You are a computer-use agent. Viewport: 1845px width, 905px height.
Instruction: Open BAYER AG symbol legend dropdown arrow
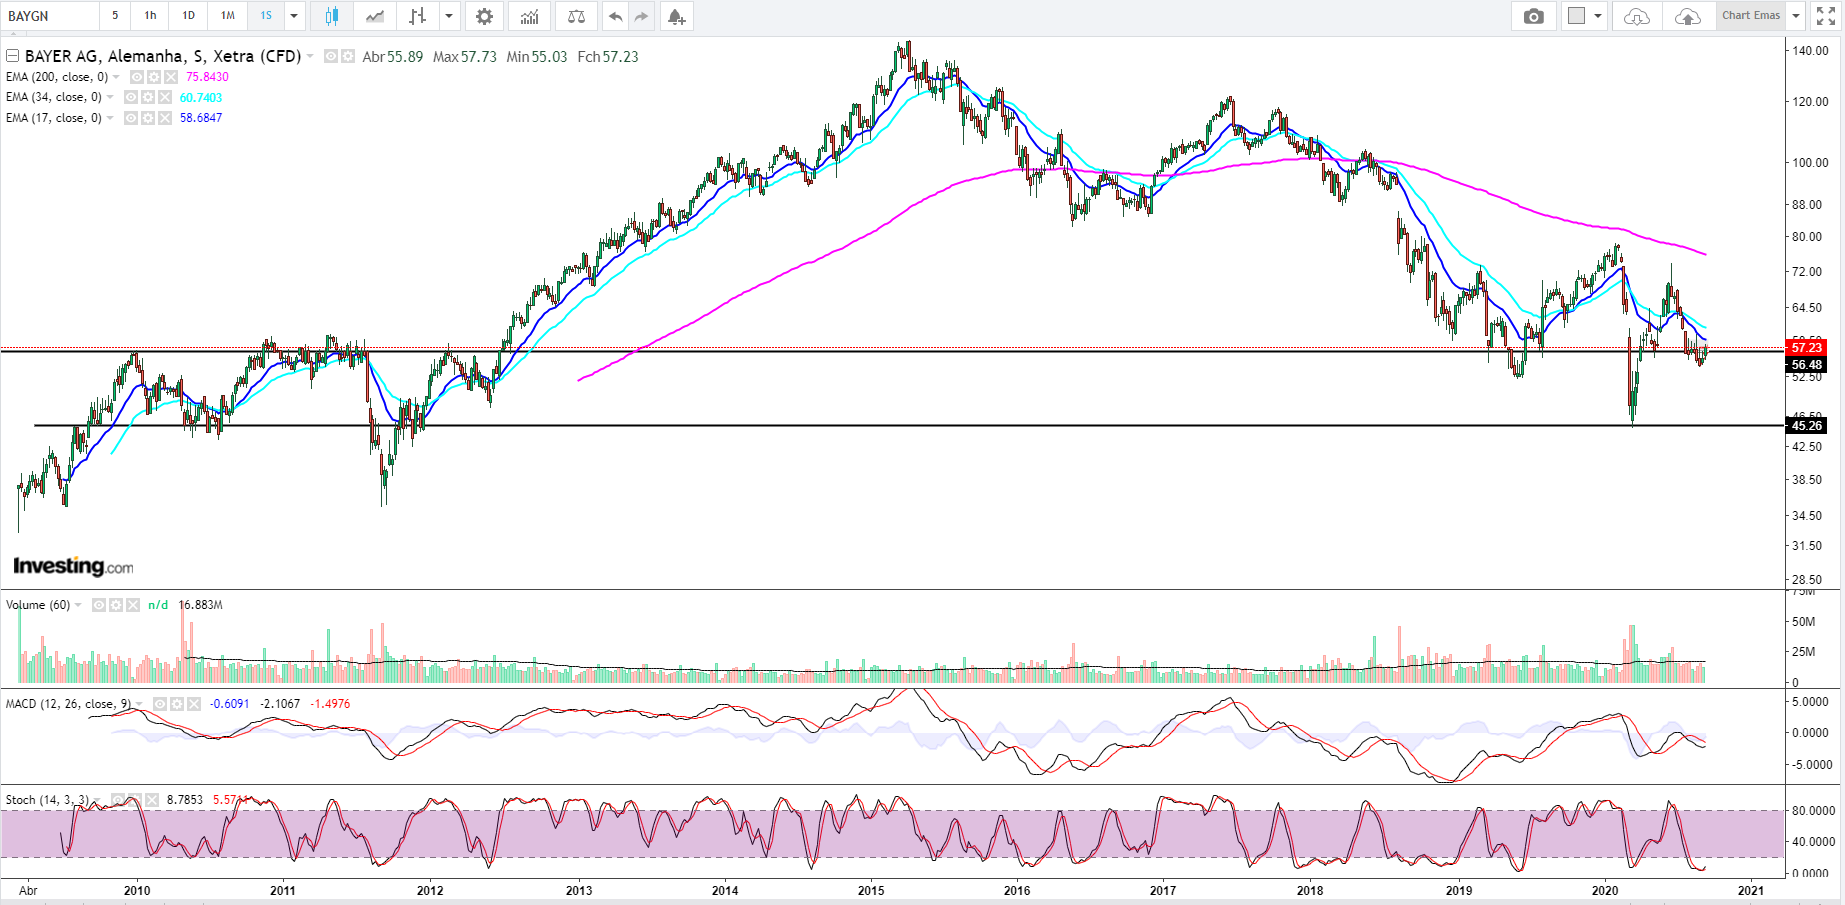tap(311, 56)
